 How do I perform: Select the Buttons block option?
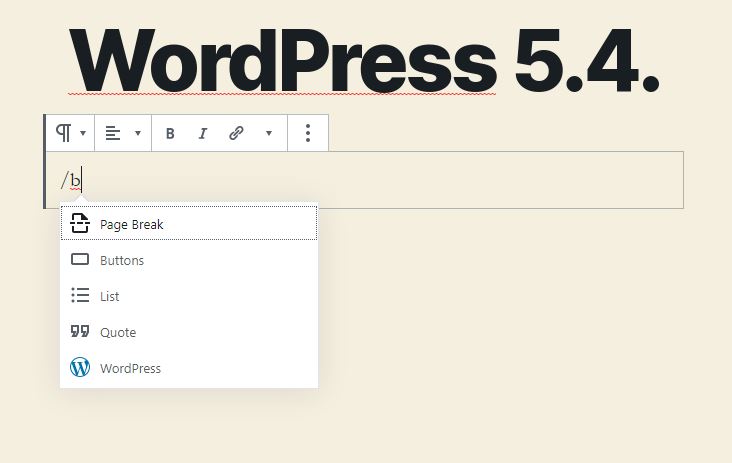pos(122,261)
